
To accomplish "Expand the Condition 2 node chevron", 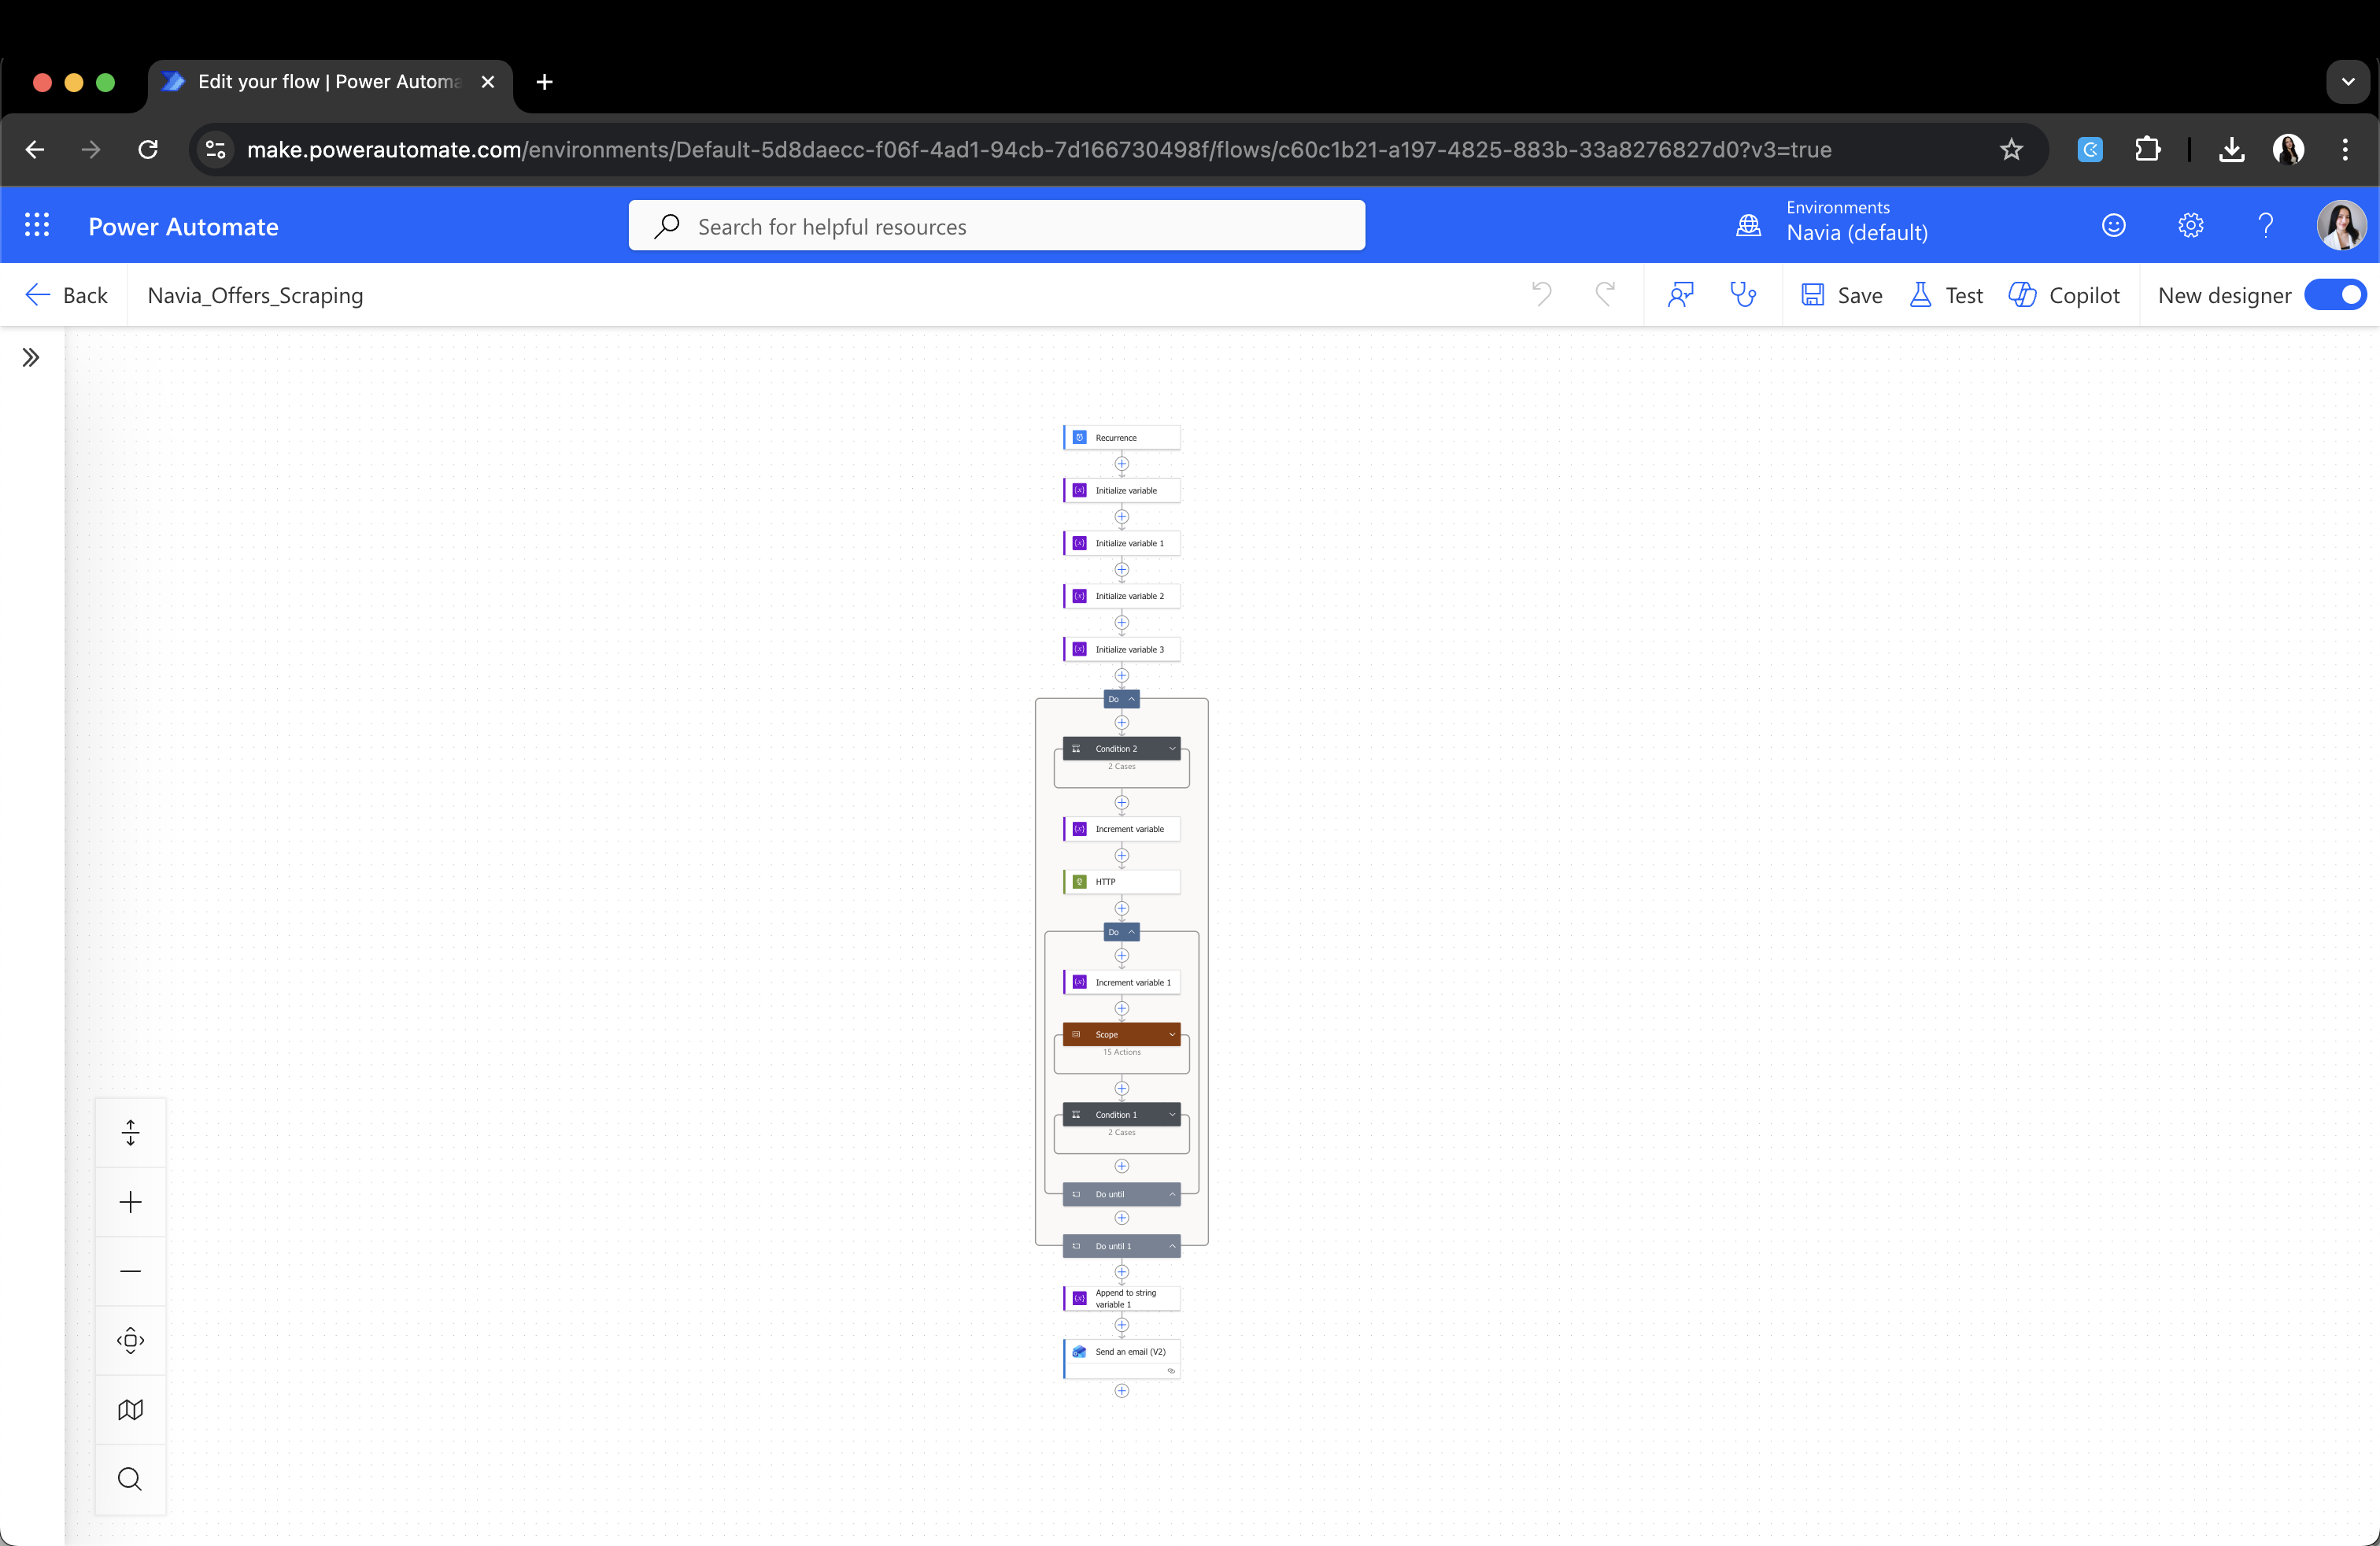I will (1172, 749).
